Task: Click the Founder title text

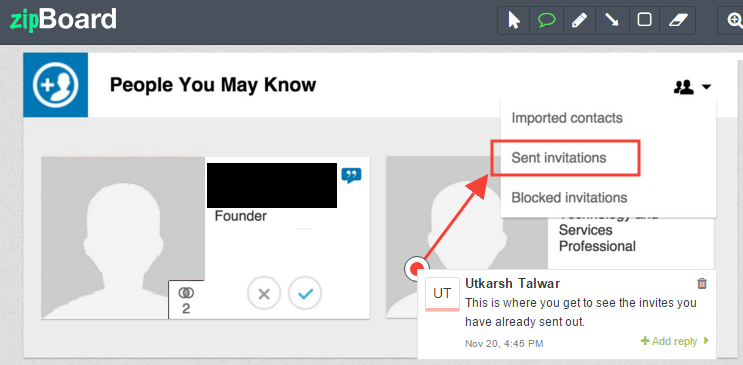Action: (x=241, y=216)
